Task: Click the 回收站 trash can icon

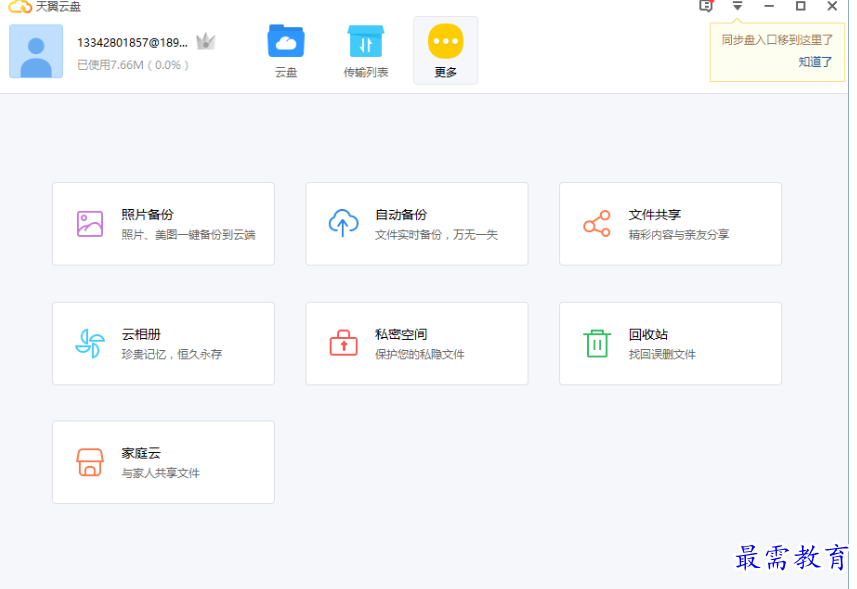Action: (597, 343)
